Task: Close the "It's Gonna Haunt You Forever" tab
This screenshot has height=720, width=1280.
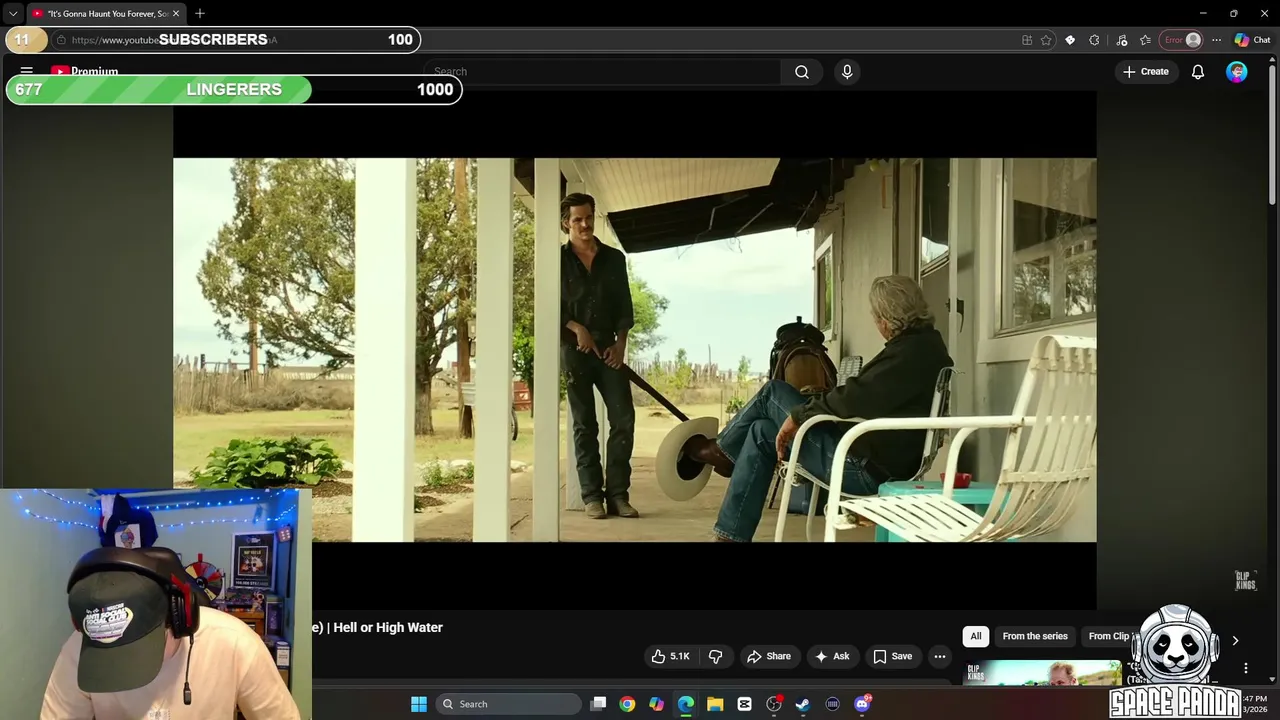Action: point(176,14)
